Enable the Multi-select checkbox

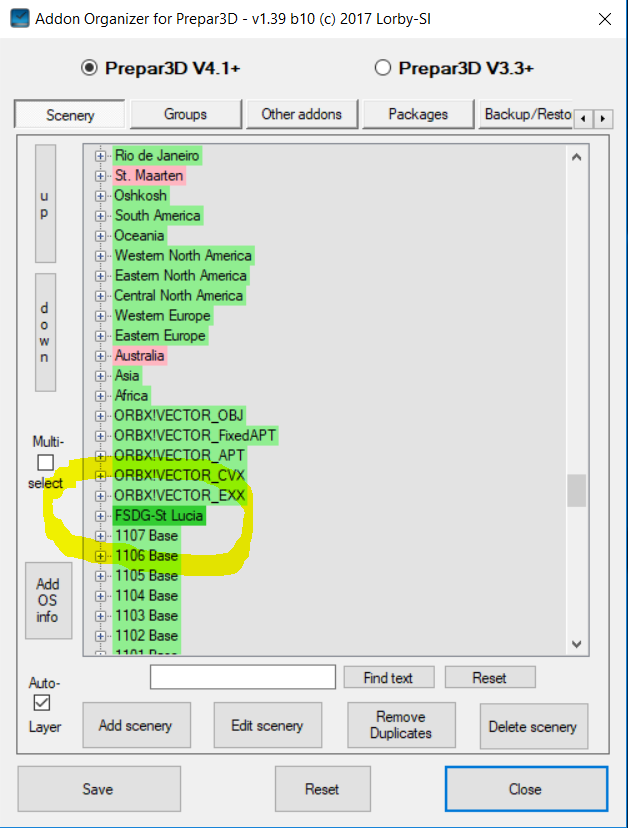45,462
